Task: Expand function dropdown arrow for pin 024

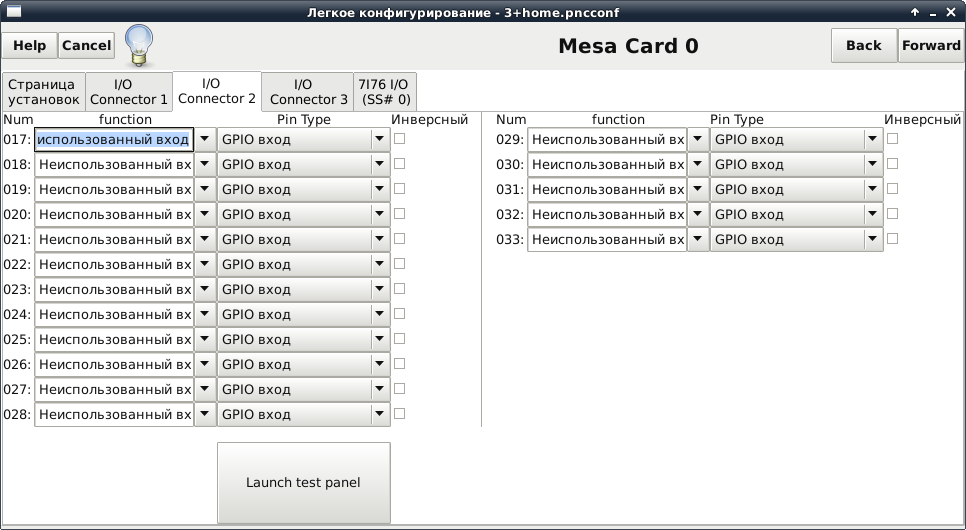Action: click(205, 314)
